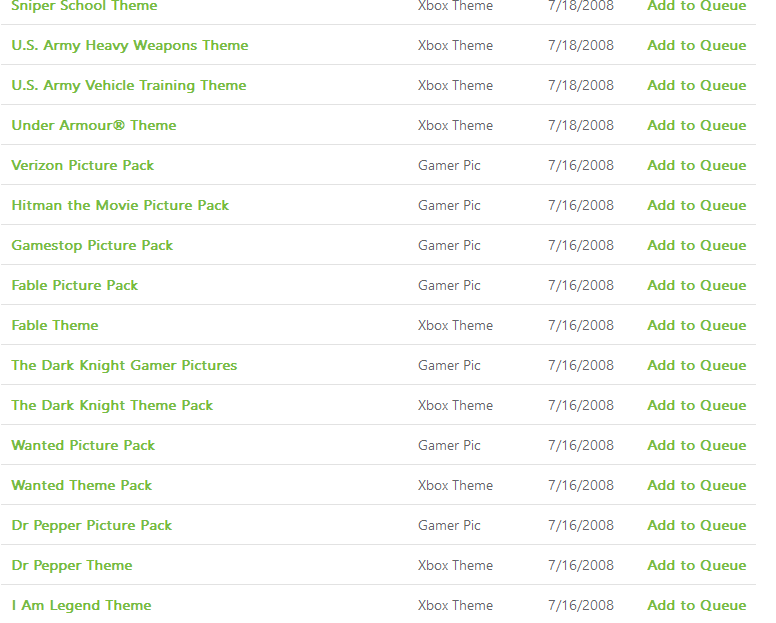The width and height of the screenshot is (776, 623).
Task: Select 7/16/2008 date in Verizon Picture Pack row
Action: (x=581, y=165)
